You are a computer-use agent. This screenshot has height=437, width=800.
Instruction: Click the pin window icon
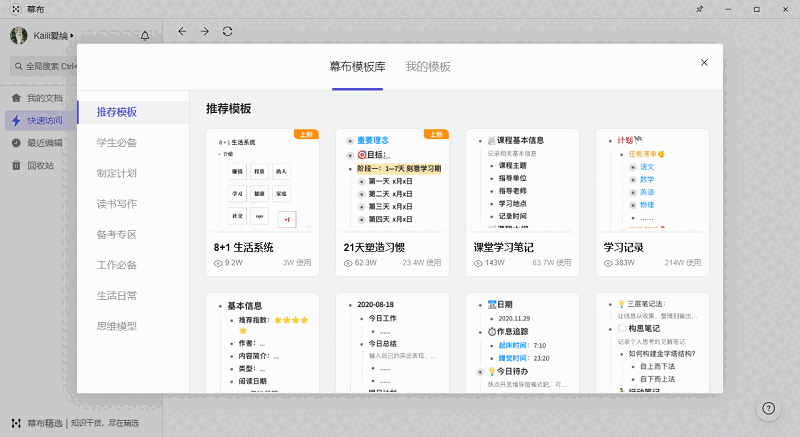coord(699,9)
